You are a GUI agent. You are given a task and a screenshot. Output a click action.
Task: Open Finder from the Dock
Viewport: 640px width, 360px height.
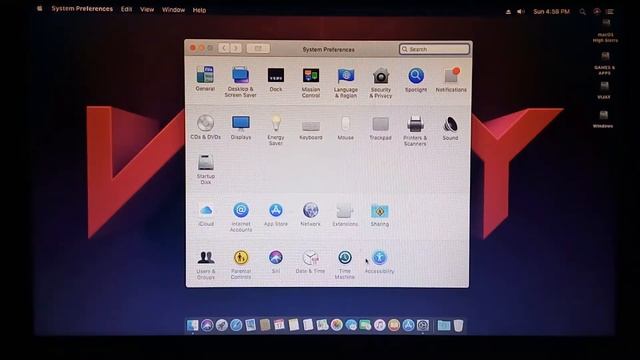(193, 325)
